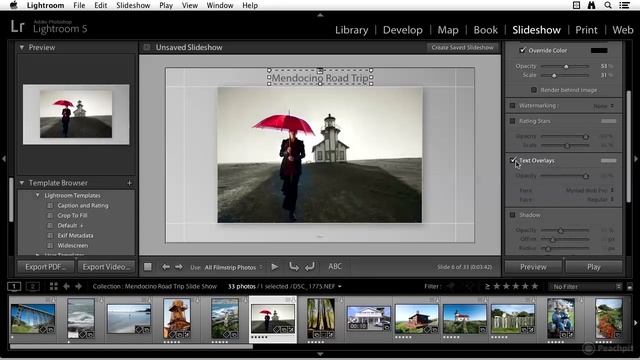Select Crop To Fill template
Image resolution: width=640 pixels, height=360 pixels.
click(x=72, y=216)
